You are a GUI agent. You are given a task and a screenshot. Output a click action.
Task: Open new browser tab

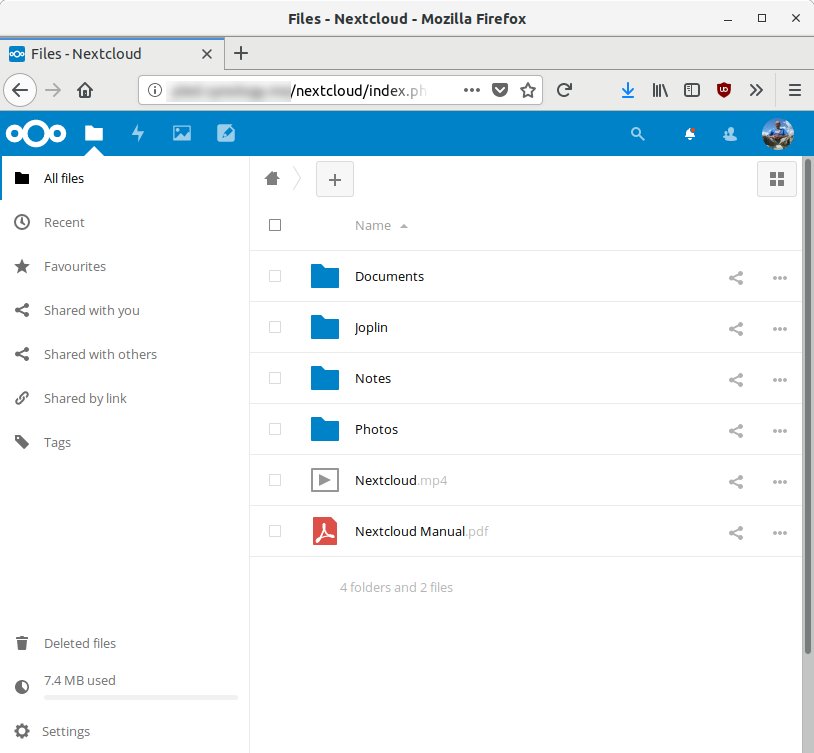pyautogui.click(x=241, y=53)
